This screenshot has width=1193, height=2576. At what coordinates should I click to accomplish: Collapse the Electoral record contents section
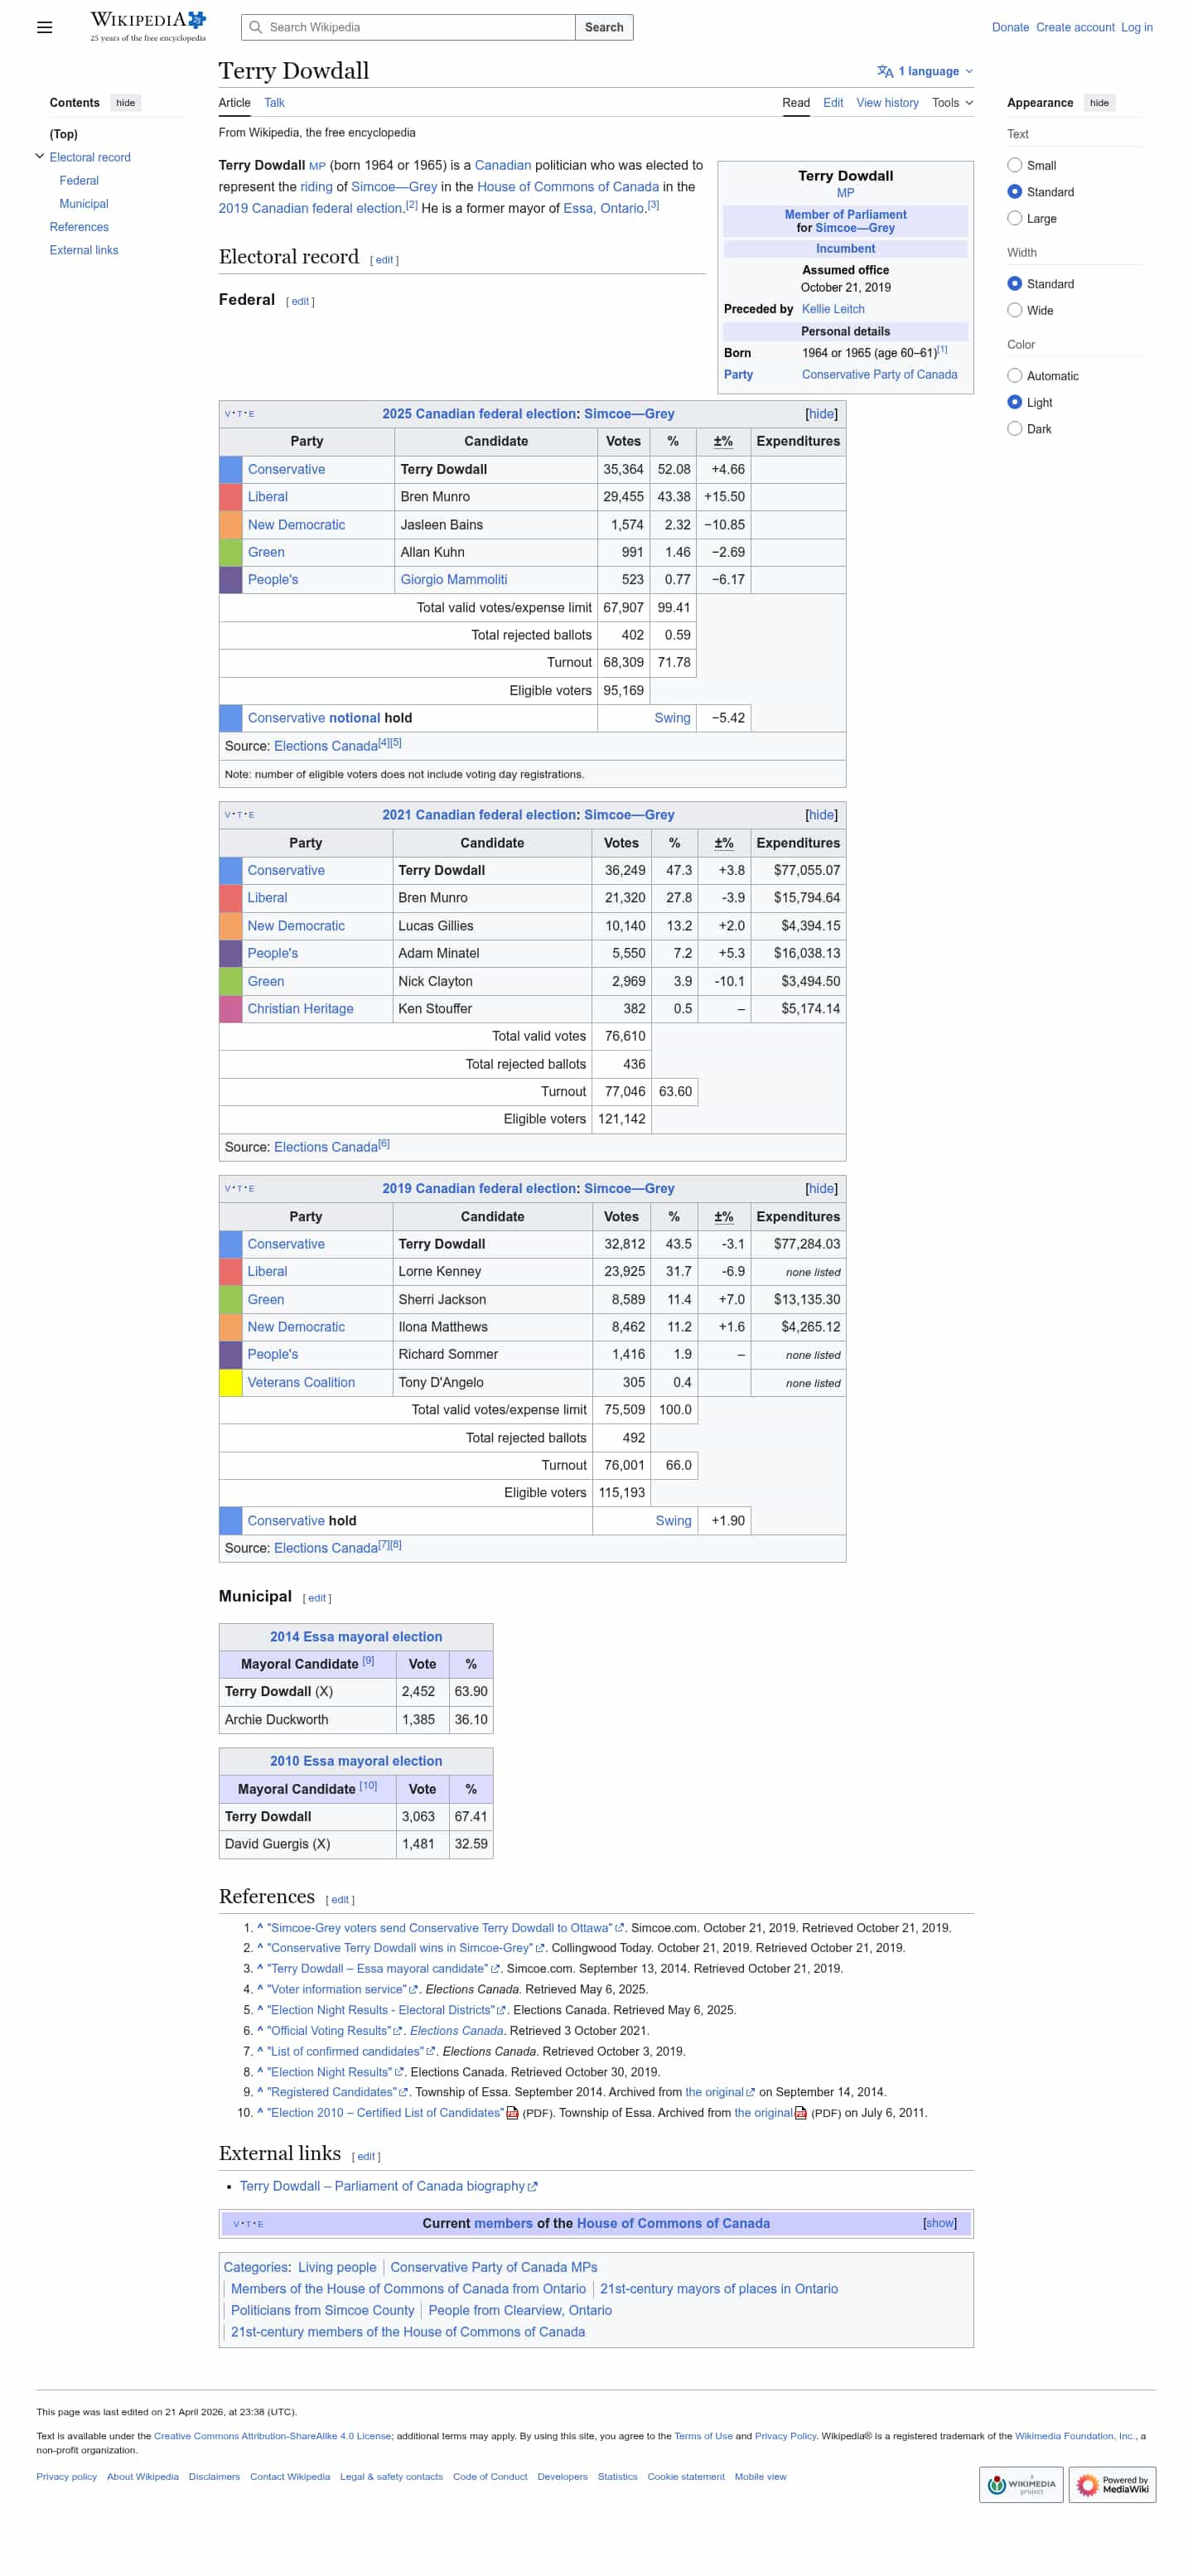point(40,156)
